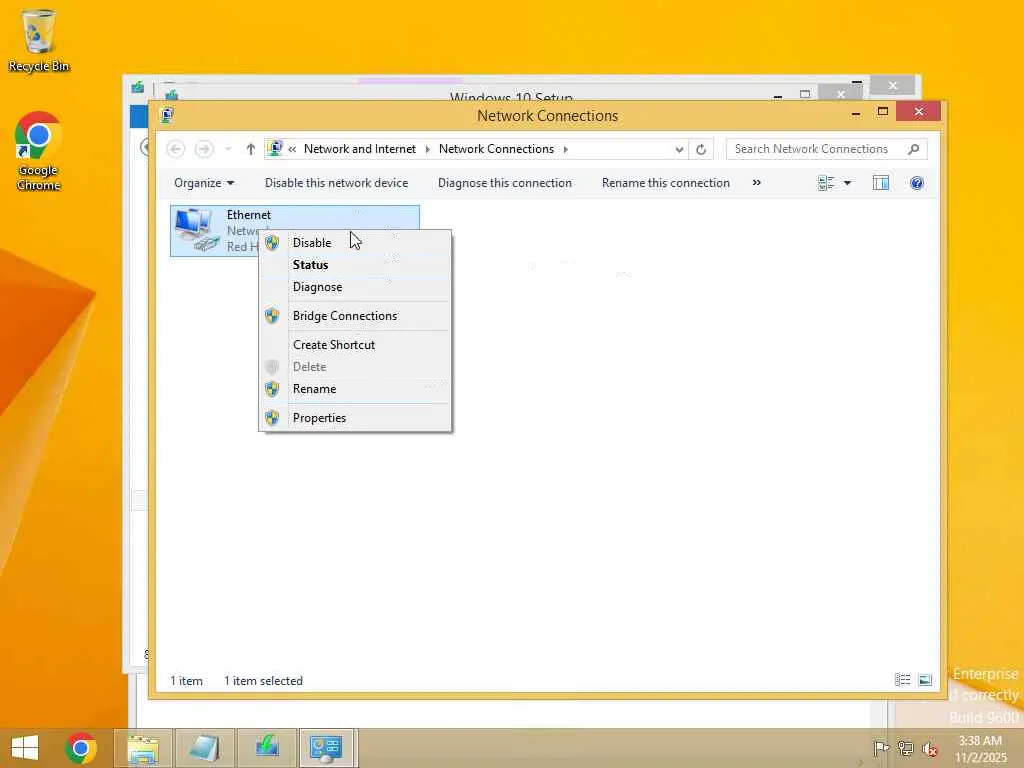Click the Search Network Connections field

(826, 149)
